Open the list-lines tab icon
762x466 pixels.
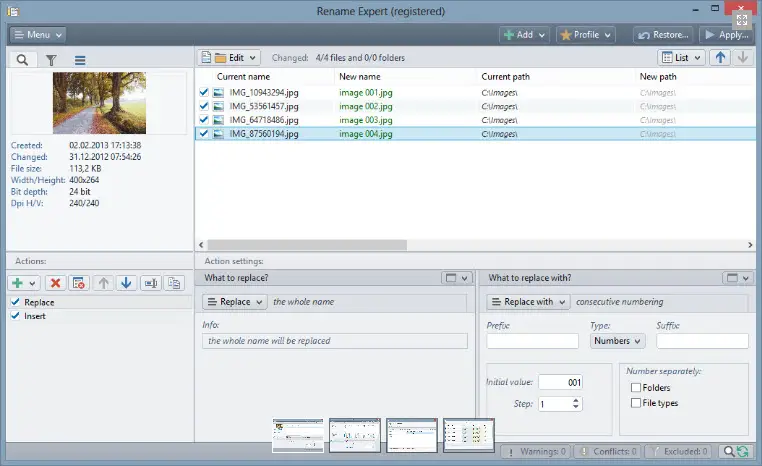click(x=80, y=60)
